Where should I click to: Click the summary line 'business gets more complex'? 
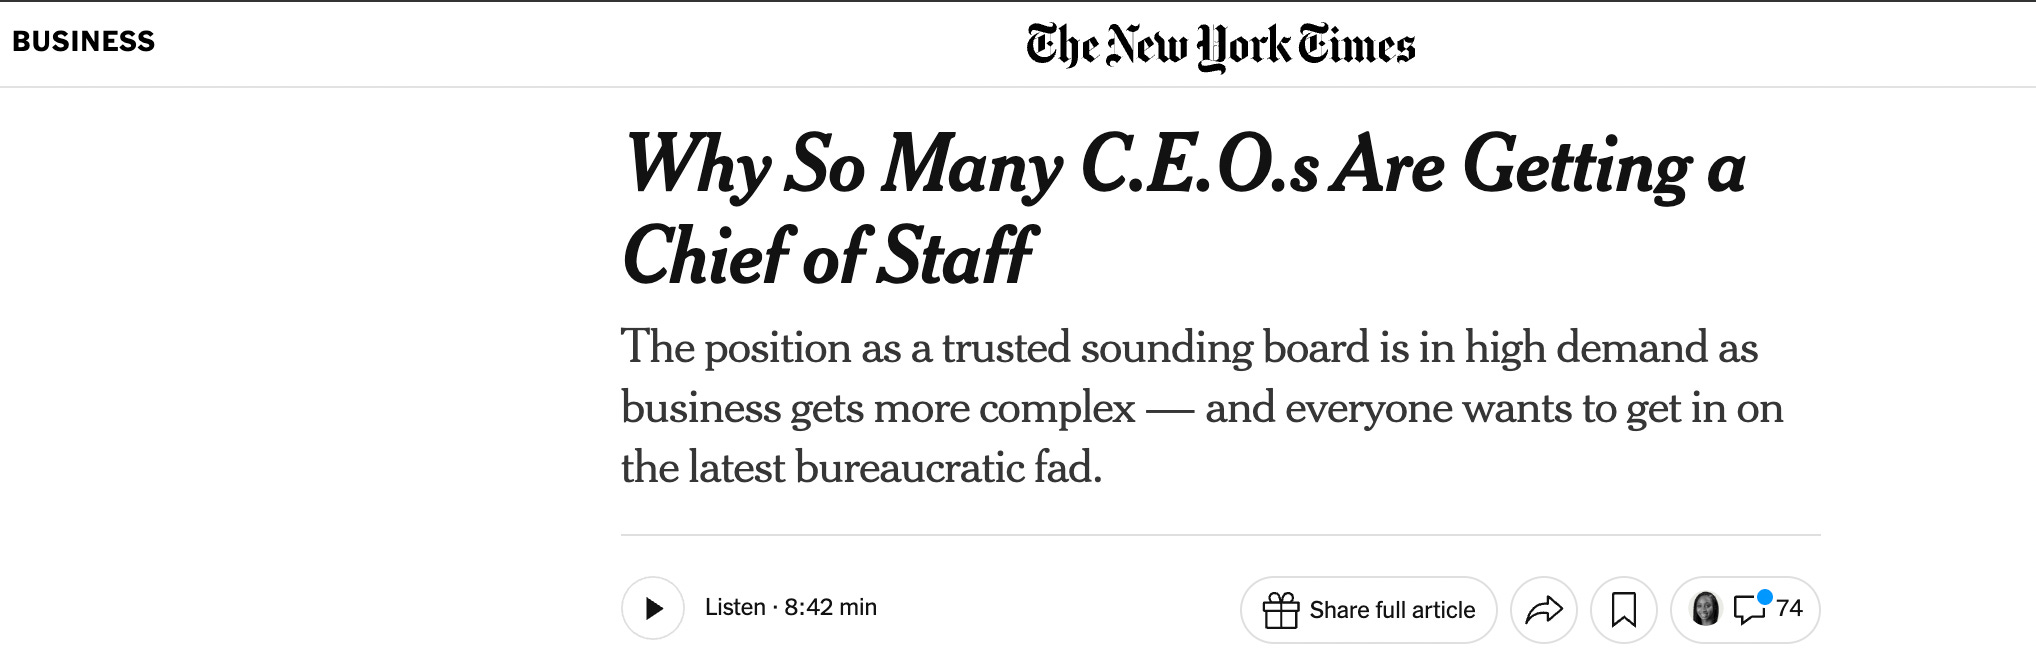878,408
